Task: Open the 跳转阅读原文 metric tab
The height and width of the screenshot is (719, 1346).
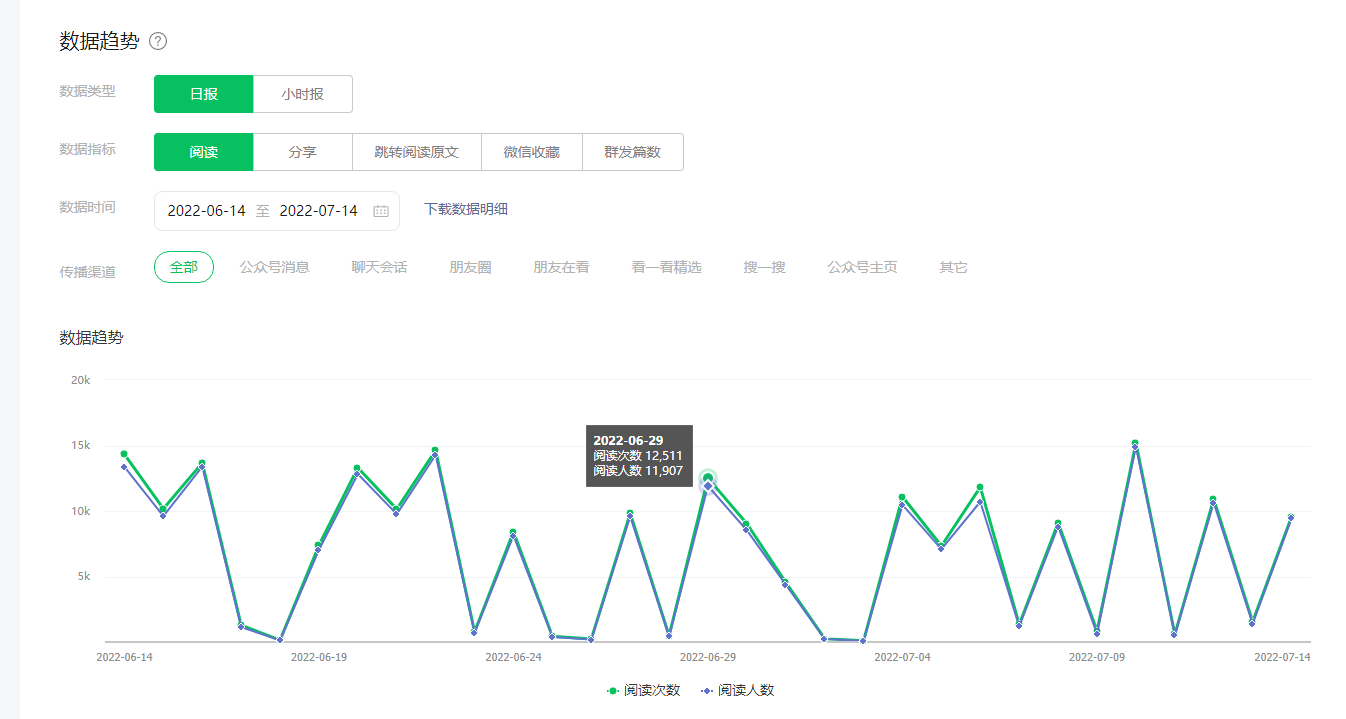Action: pyautogui.click(x=416, y=152)
